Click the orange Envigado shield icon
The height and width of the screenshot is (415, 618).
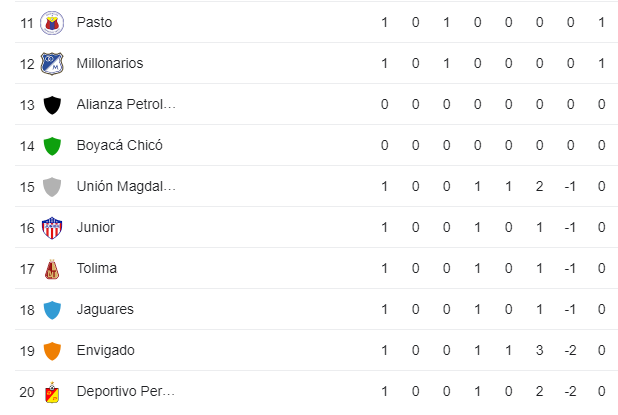[52, 351]
